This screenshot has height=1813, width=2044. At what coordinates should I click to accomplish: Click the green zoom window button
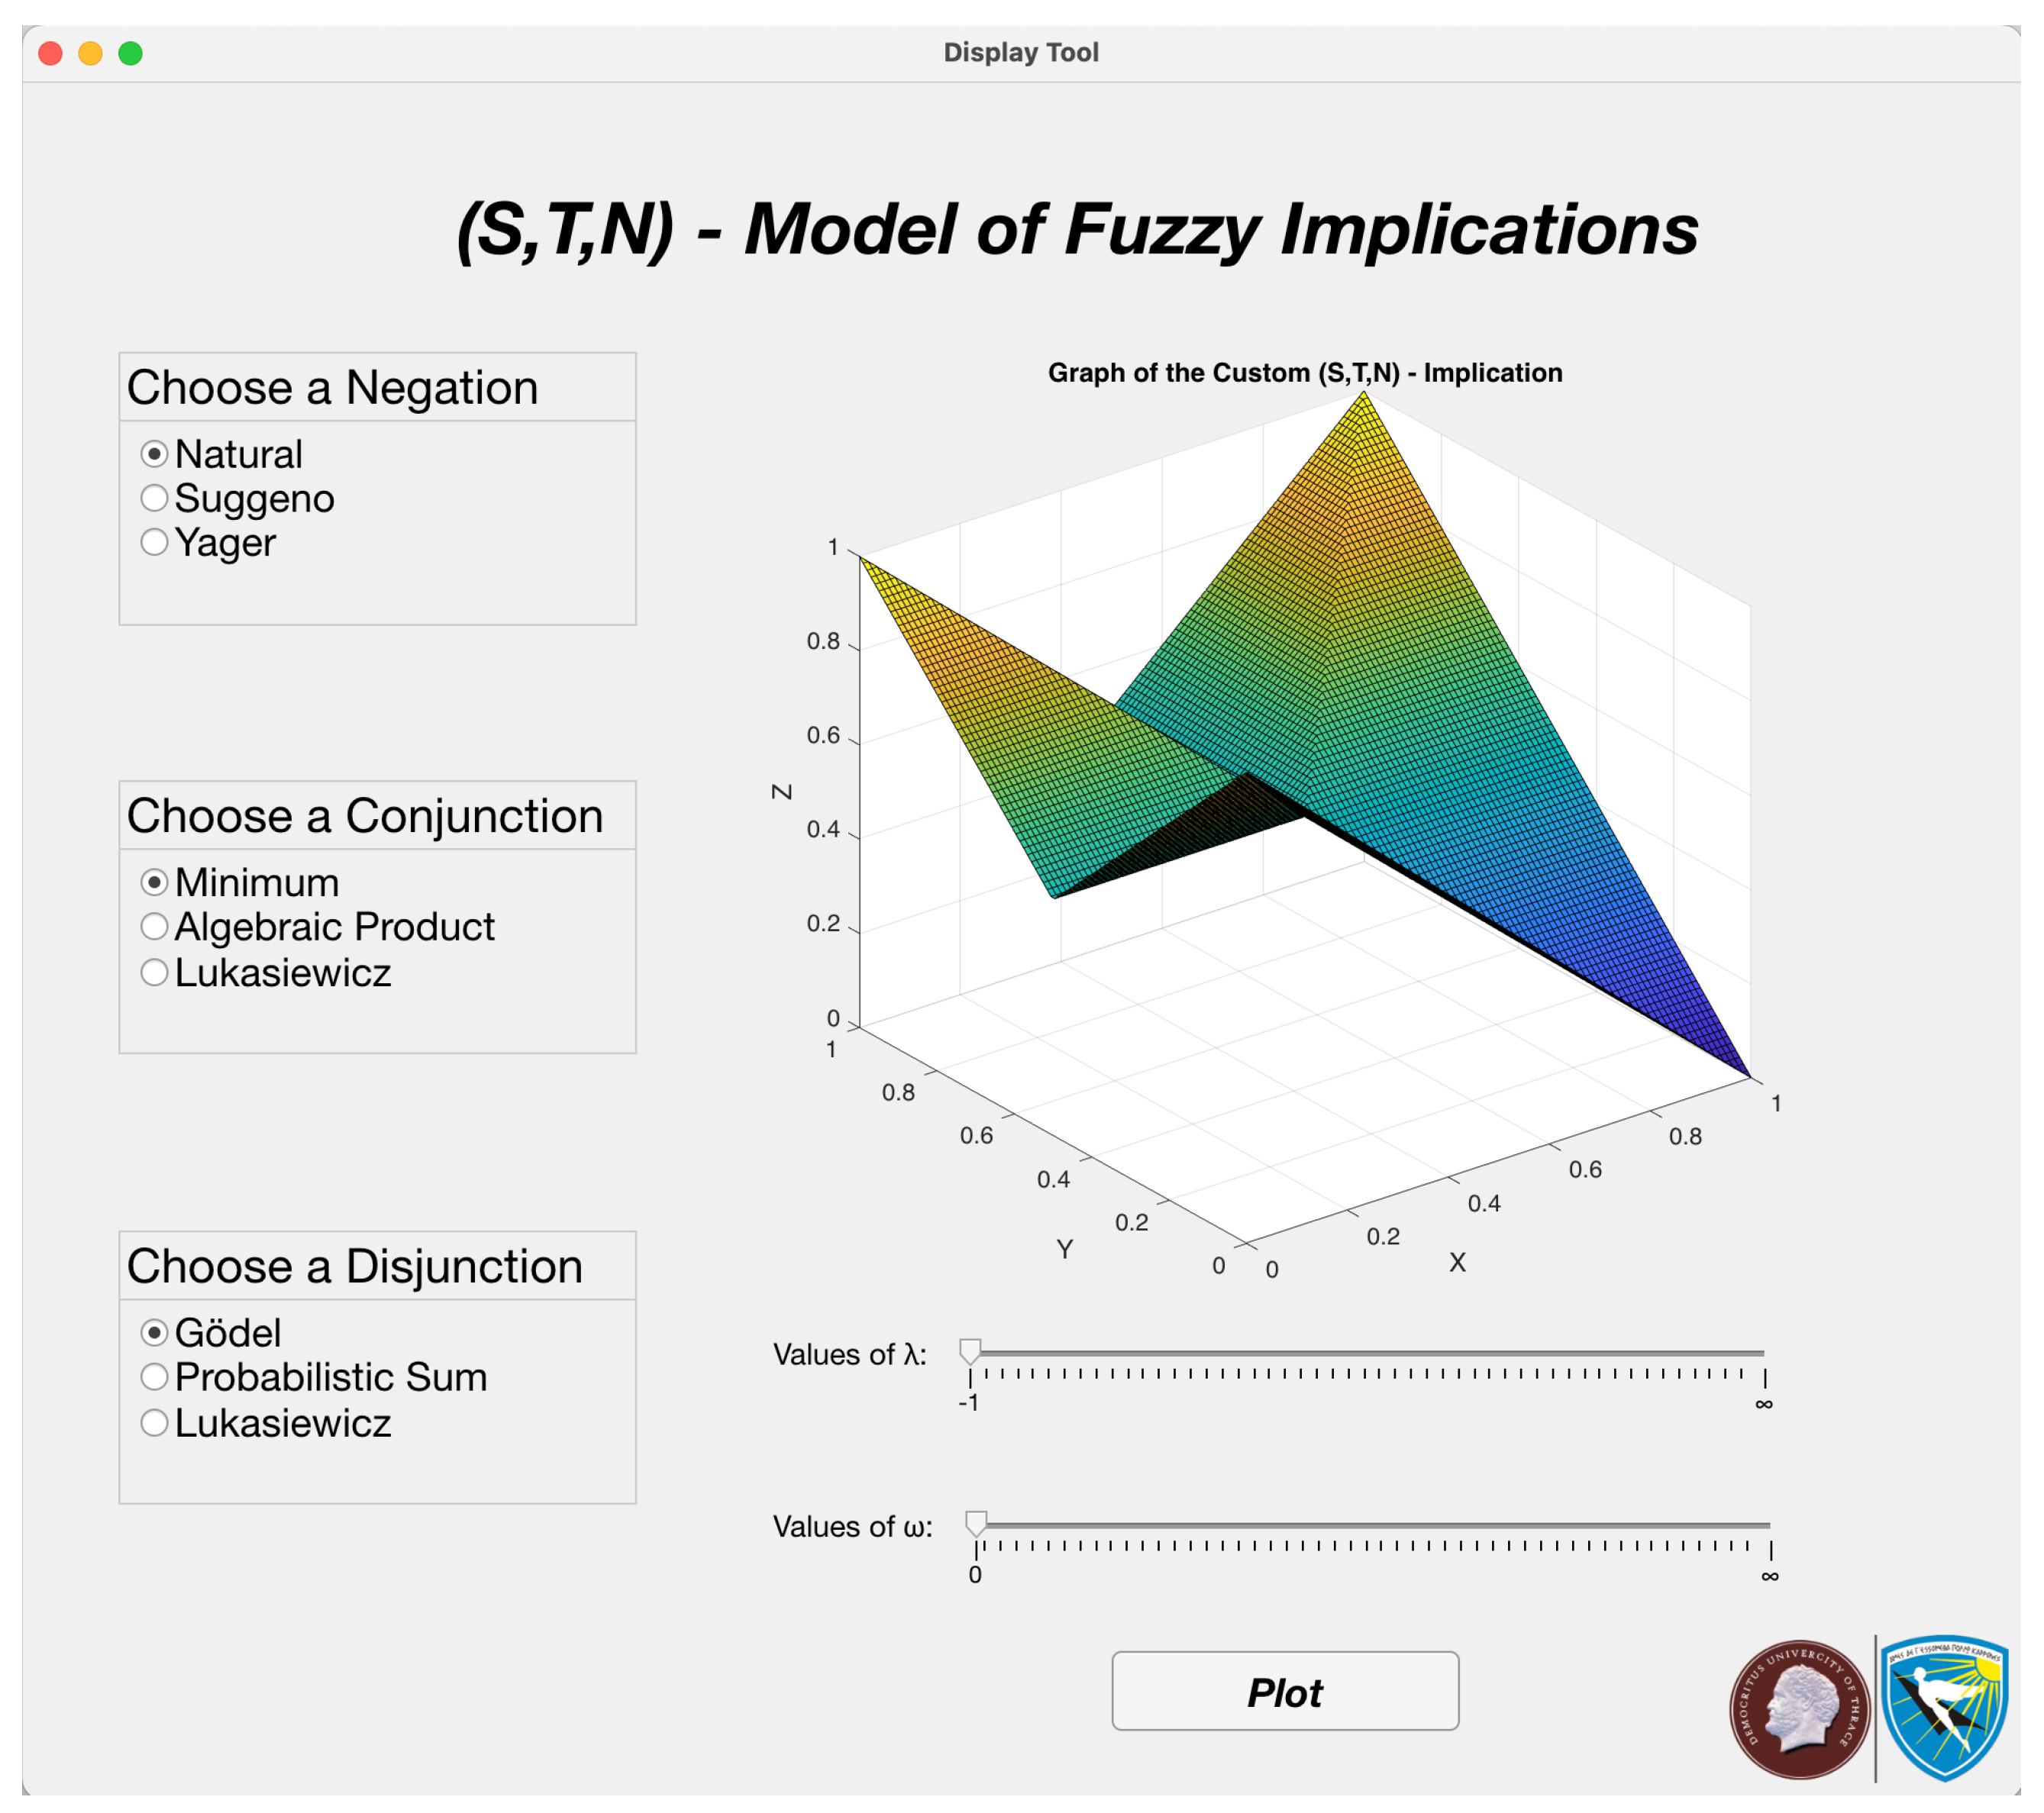pos(131,53)
